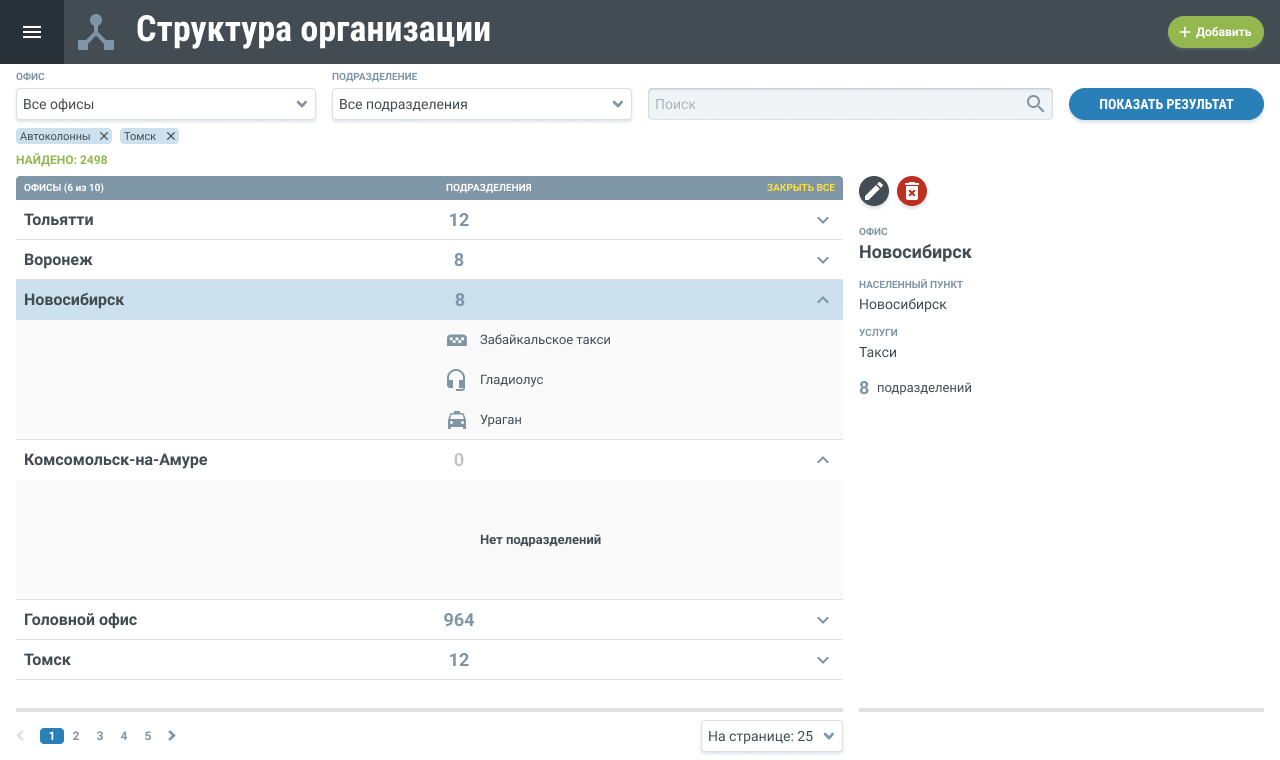
Task: Expand the Тольятти office row
Action: pyautogui.click(x=823, y=220)
